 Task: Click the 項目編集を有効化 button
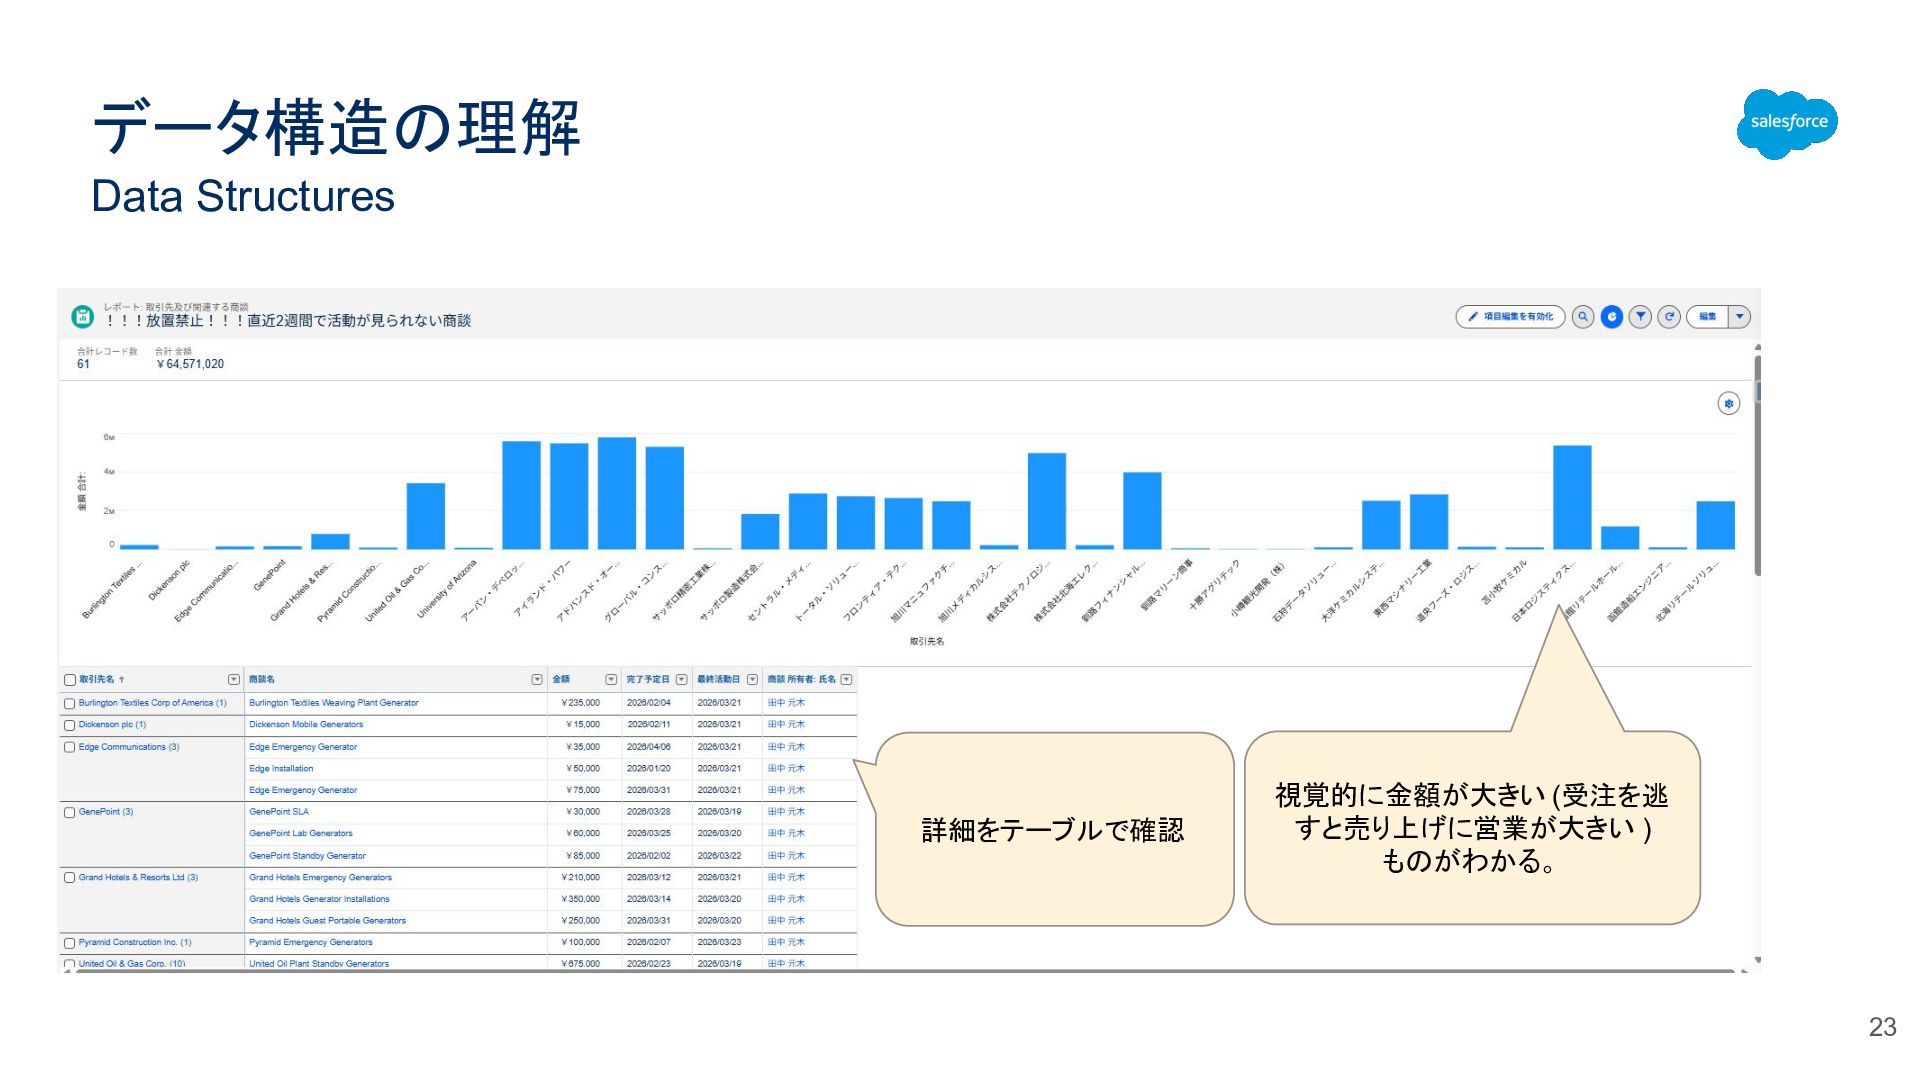click(x=1510, y=317)
